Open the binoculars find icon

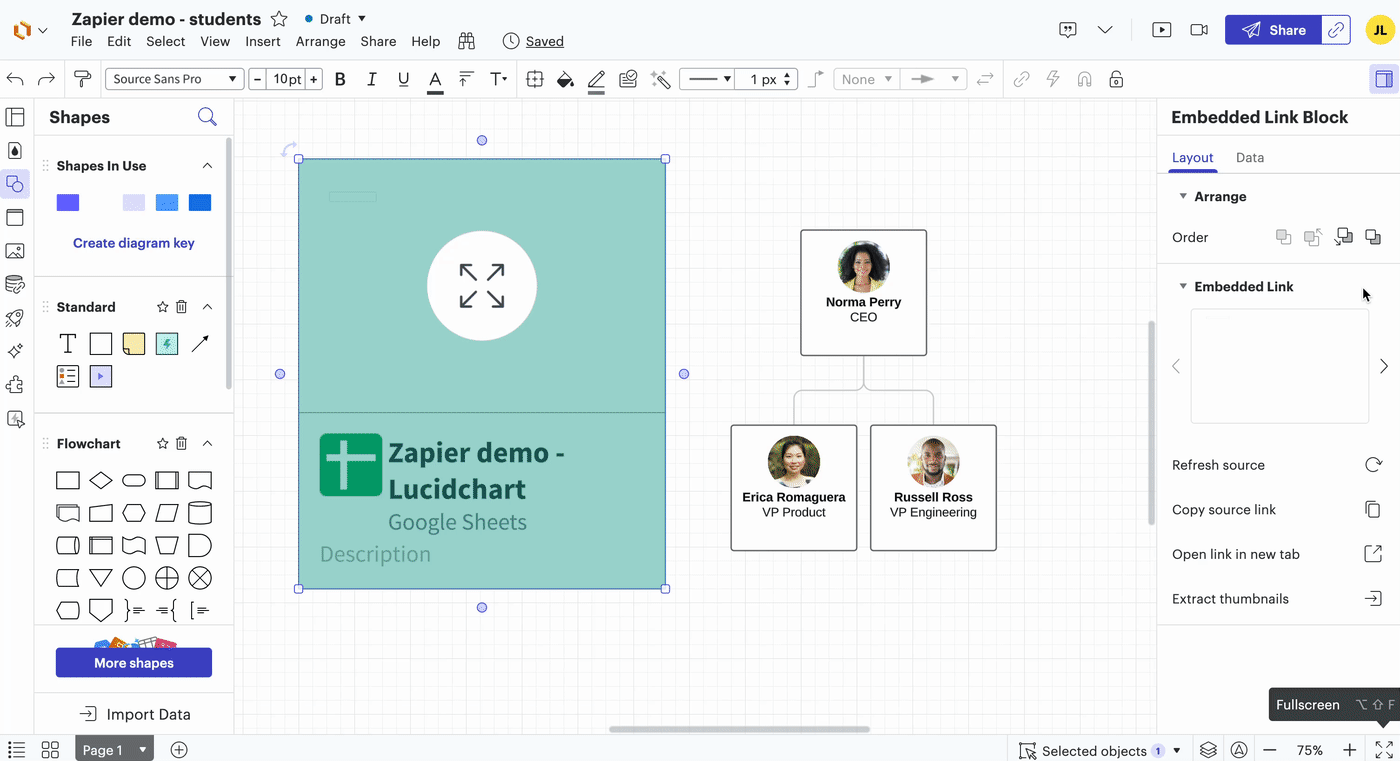click(x=466, y=41)
